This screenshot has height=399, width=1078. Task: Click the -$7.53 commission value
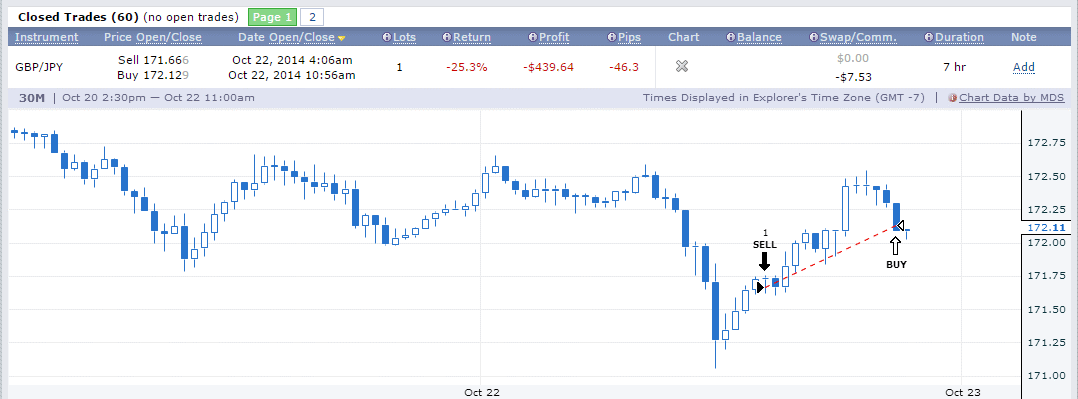click(x=852, y=76)
